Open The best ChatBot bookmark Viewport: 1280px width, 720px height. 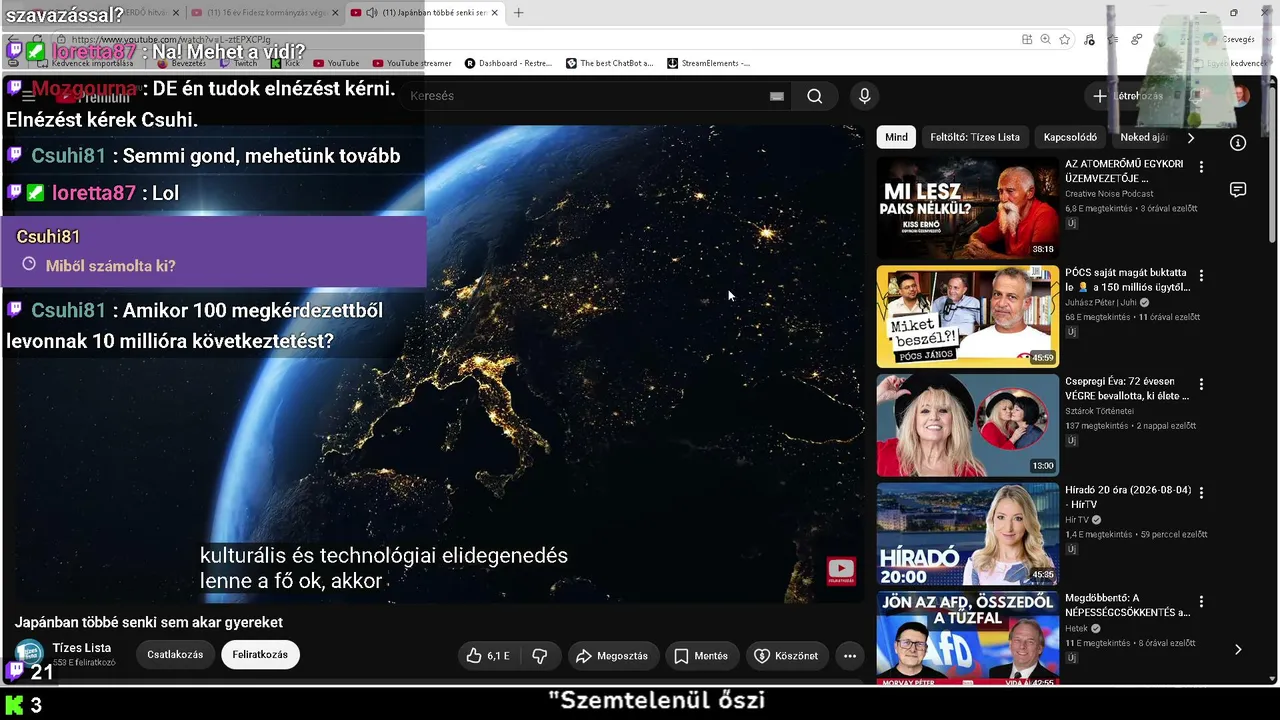click(x=610, y=63)
